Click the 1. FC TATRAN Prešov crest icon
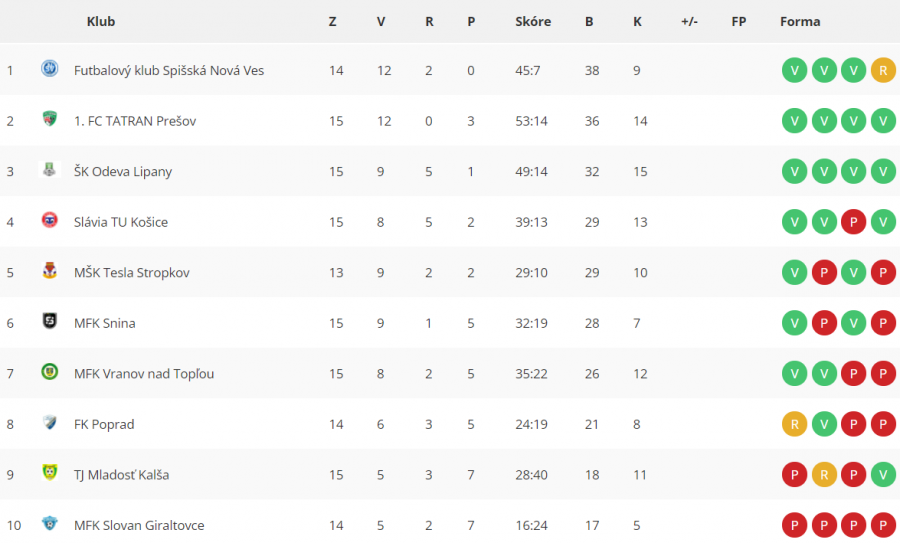 pos(50,119)
